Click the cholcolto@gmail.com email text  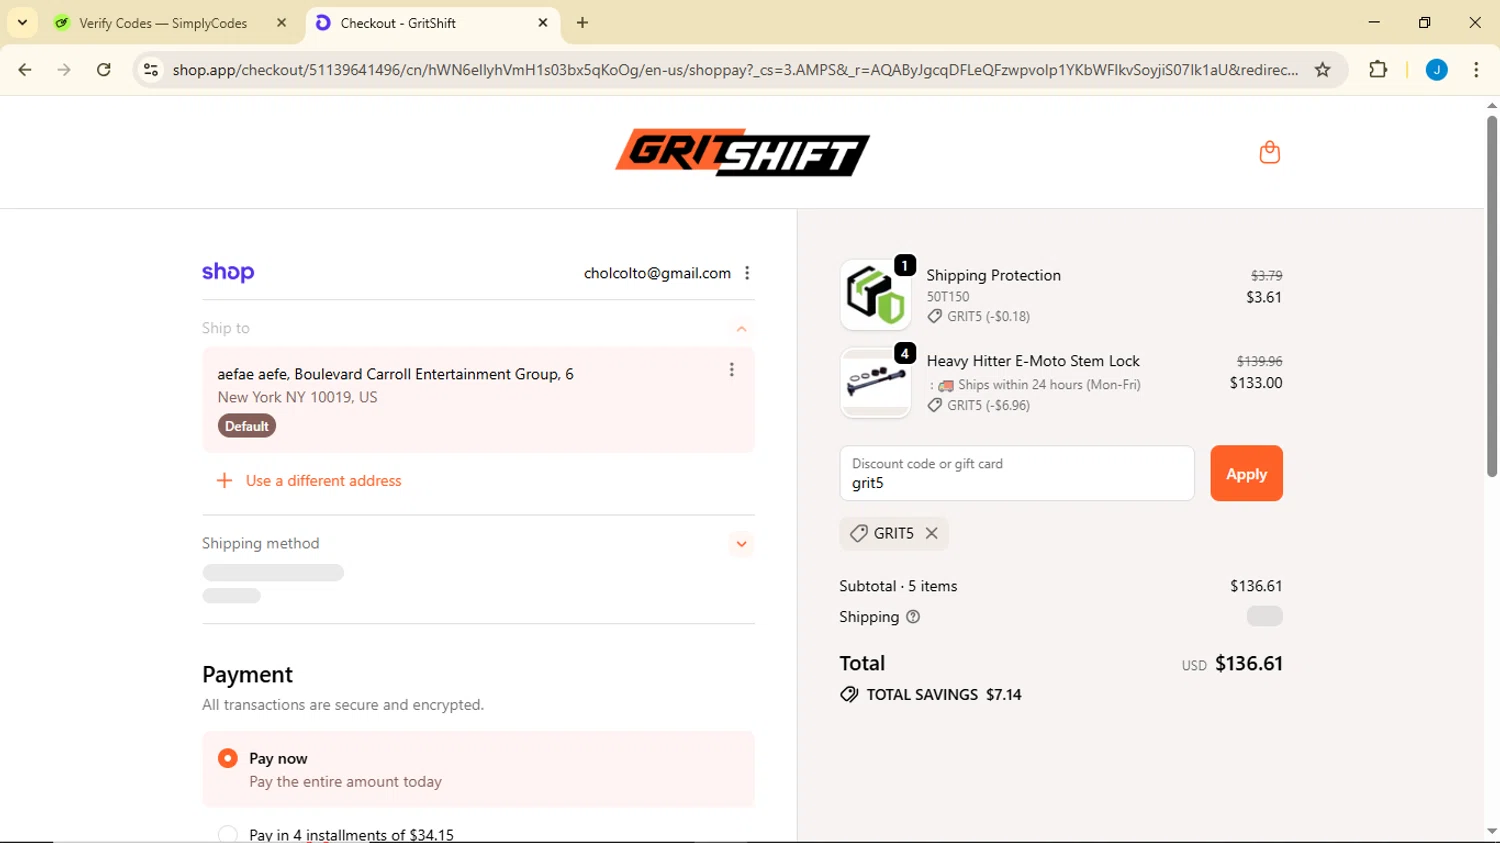click(x=657, y=273)
